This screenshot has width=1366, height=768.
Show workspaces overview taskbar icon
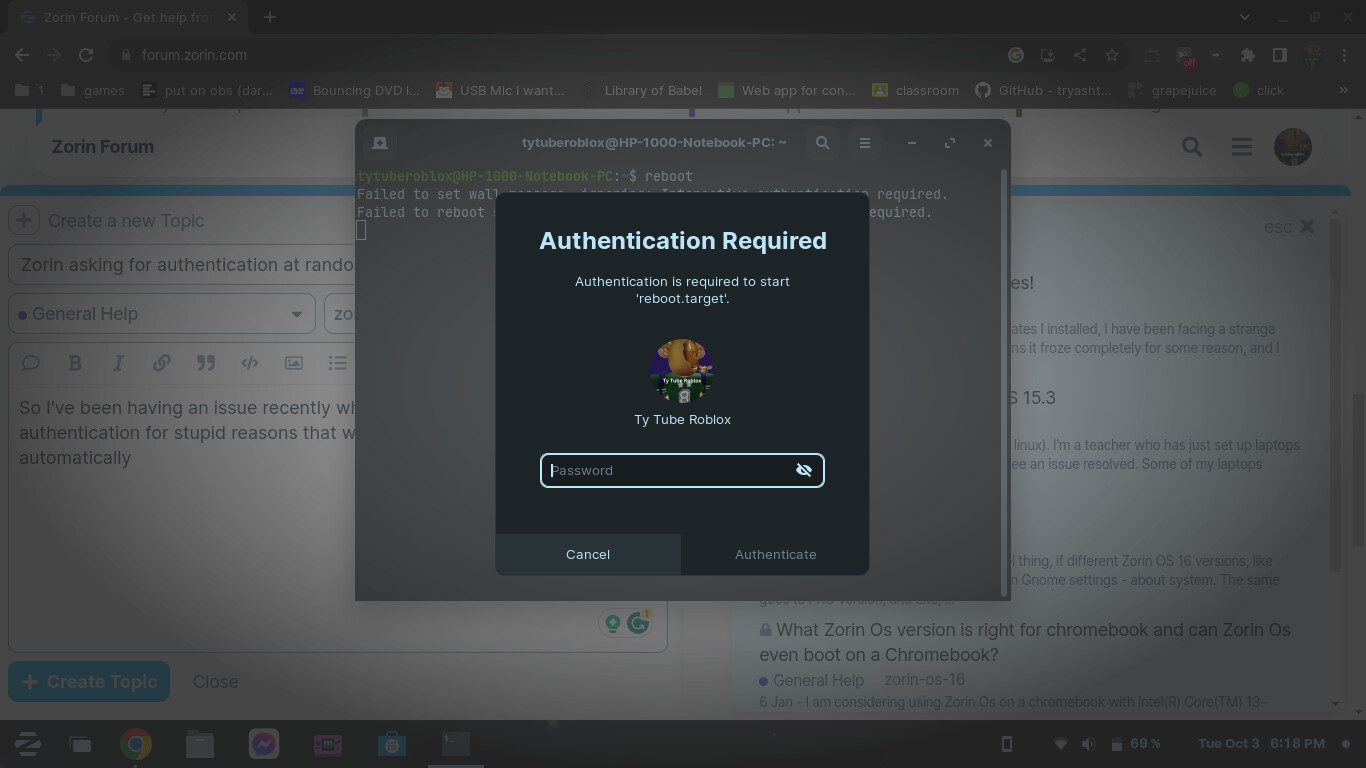tap(80, 744)
